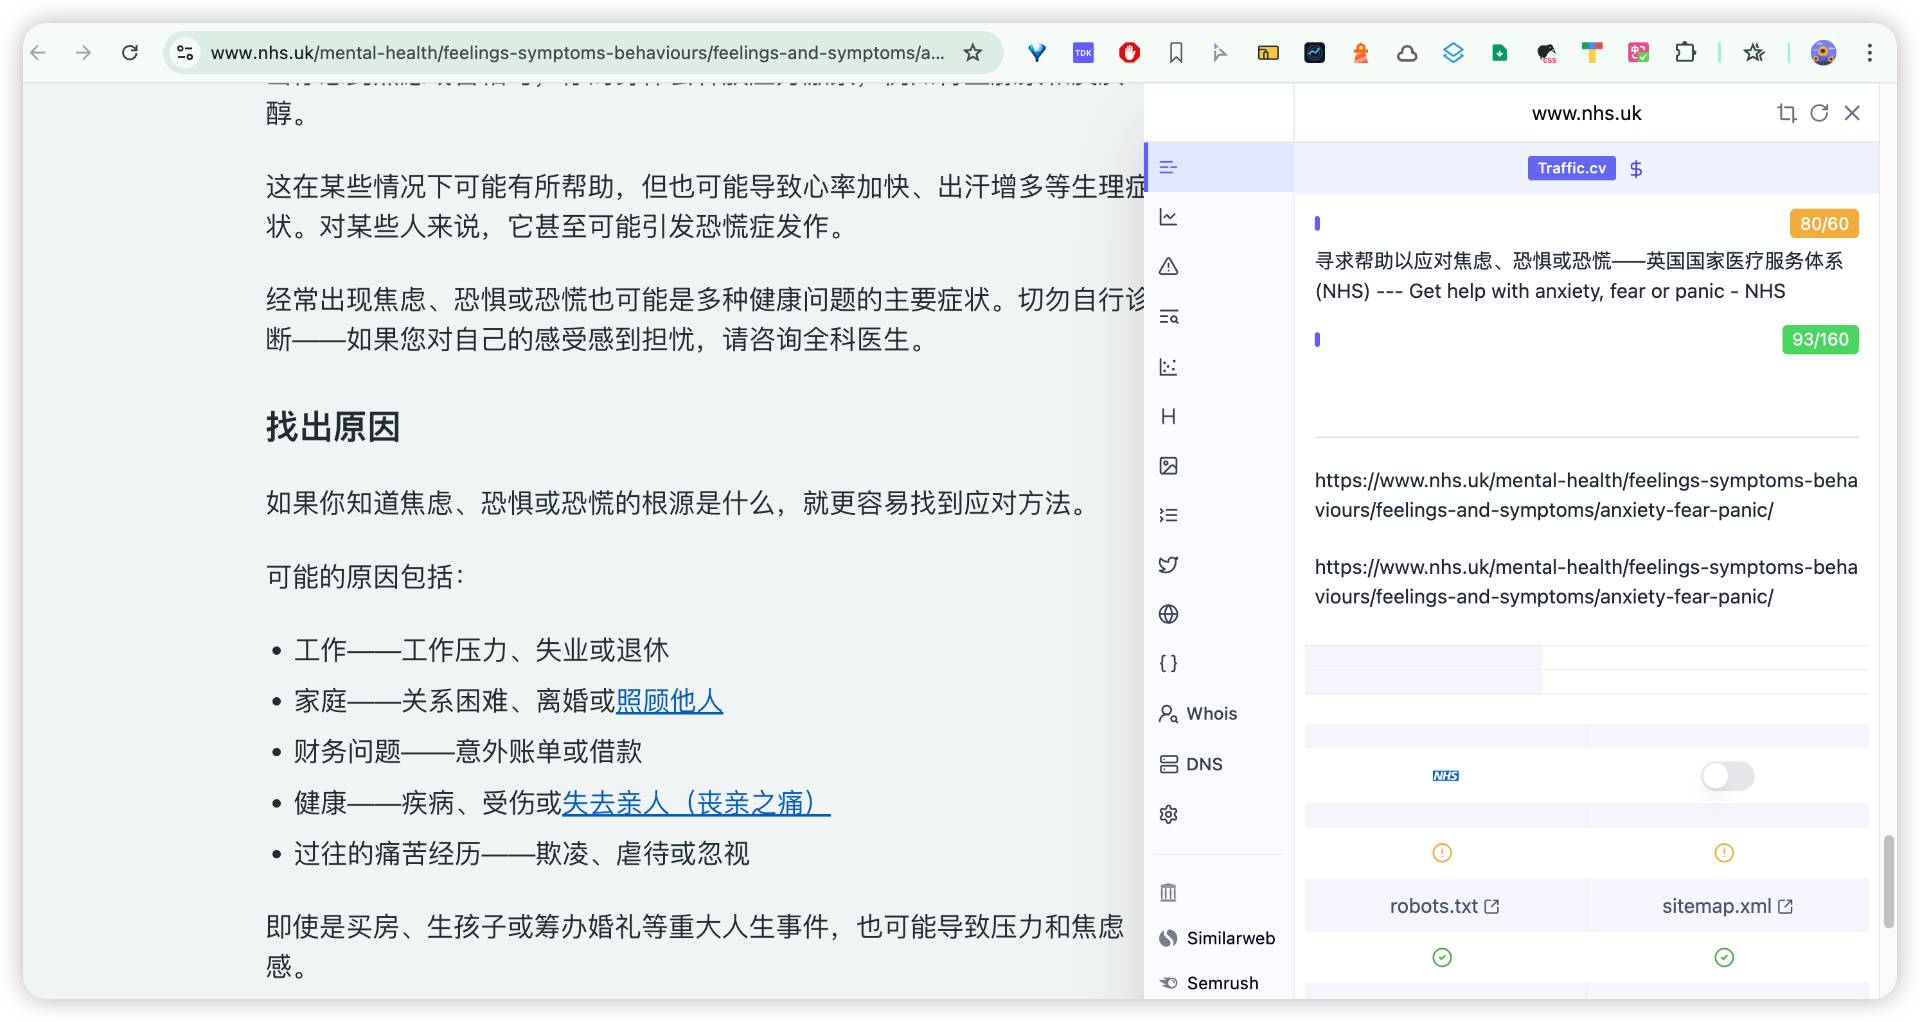Image resolution: width=1920 pixels, height=1022 pixels.
Task: Go back in browser history
Action: (x=39, y=53)
